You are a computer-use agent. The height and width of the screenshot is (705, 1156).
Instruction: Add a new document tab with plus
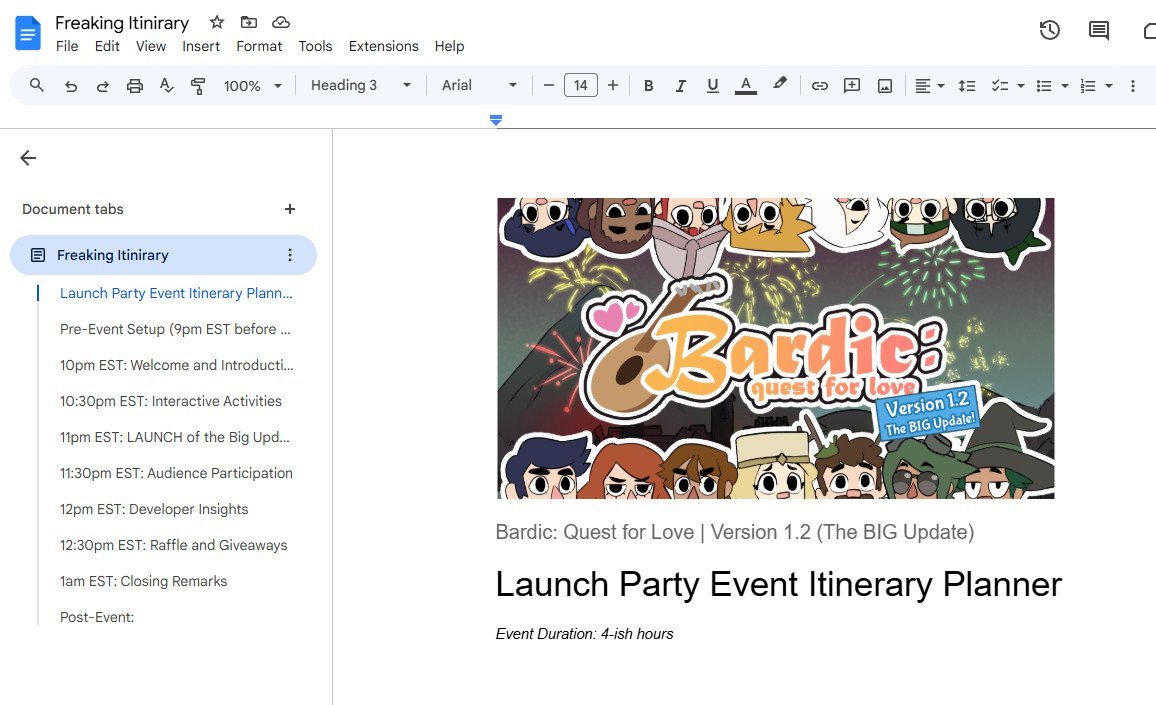pyautogui.click(x=290, y=209)
